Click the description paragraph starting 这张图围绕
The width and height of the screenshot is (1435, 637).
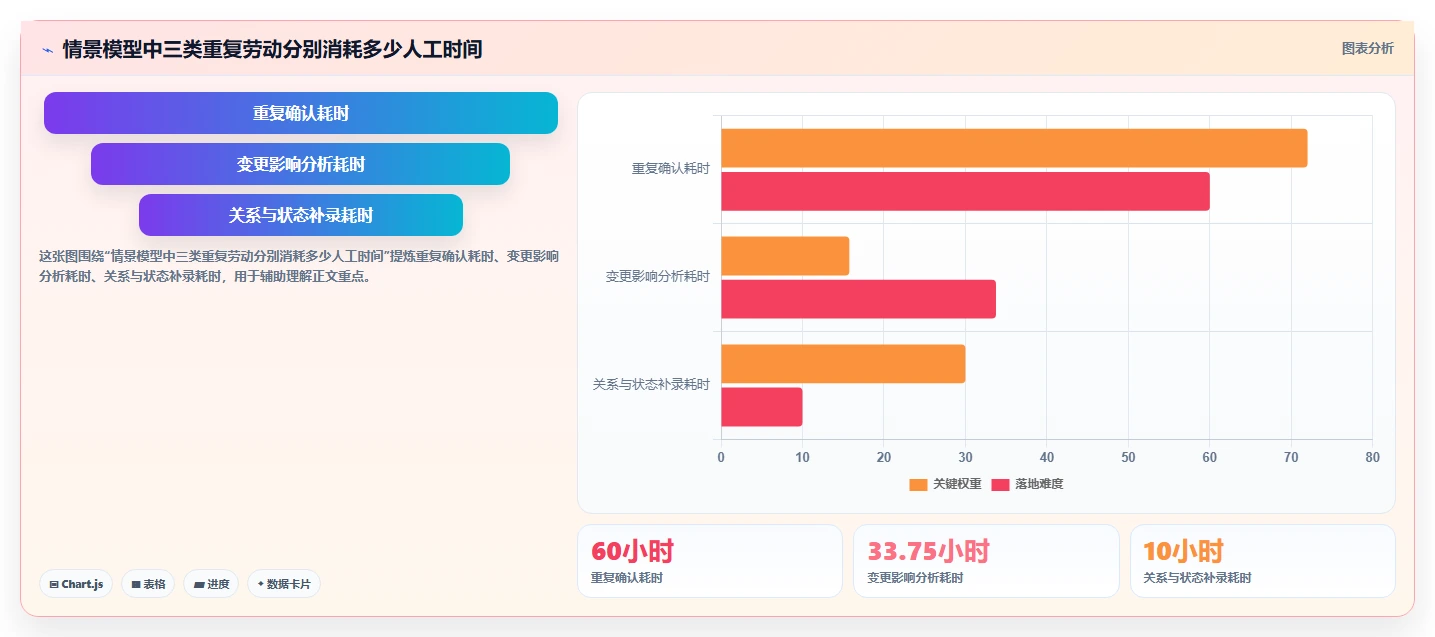click(x=298, y=267)
